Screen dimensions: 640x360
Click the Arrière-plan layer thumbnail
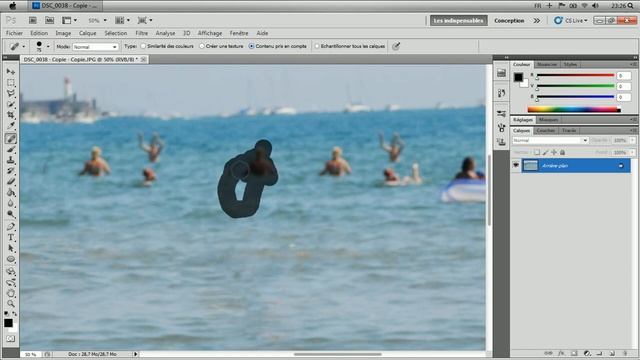tap(531, 165)
